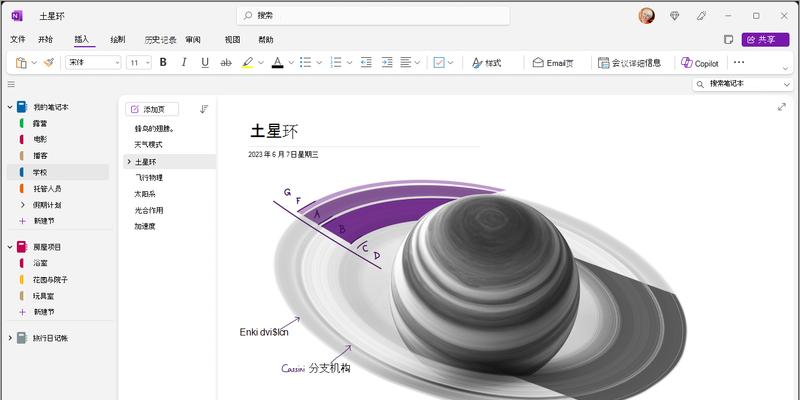The image size is (800, 400).
Task: Switch to the 历史记录 tab
Action: (160, 39)
